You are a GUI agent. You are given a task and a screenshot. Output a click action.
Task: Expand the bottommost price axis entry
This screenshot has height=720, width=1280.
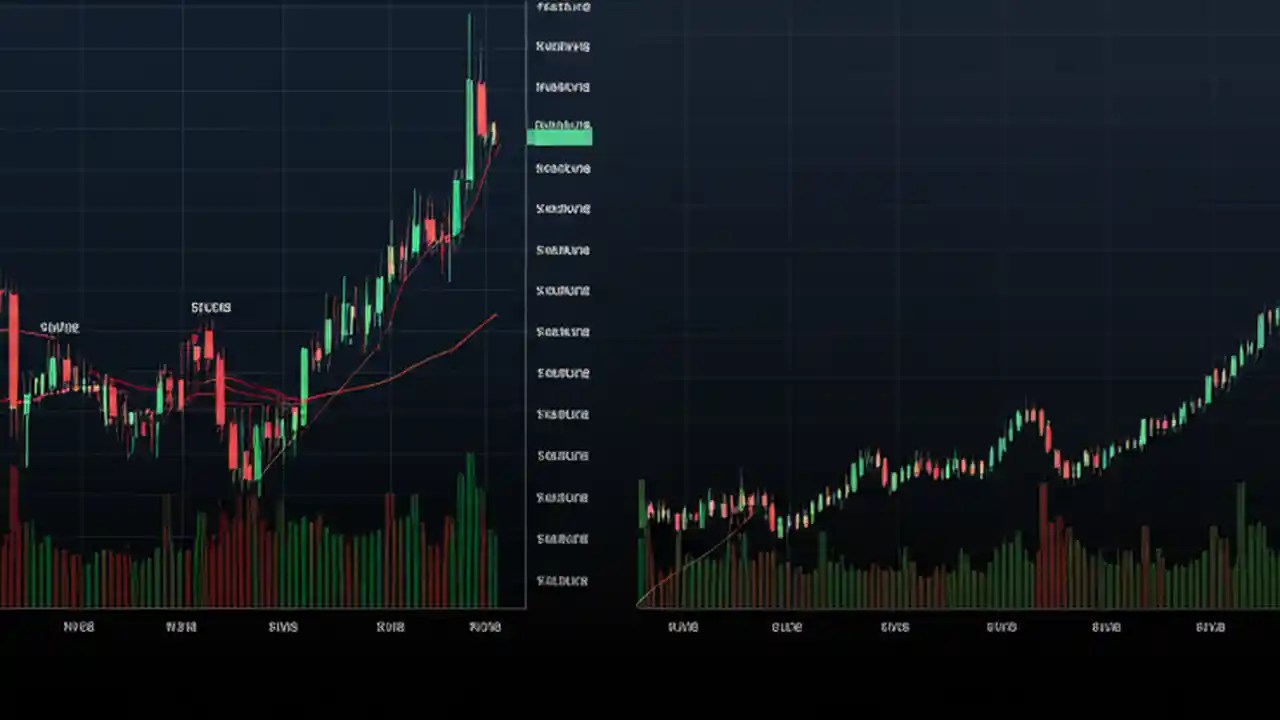[x=562, y=580]
